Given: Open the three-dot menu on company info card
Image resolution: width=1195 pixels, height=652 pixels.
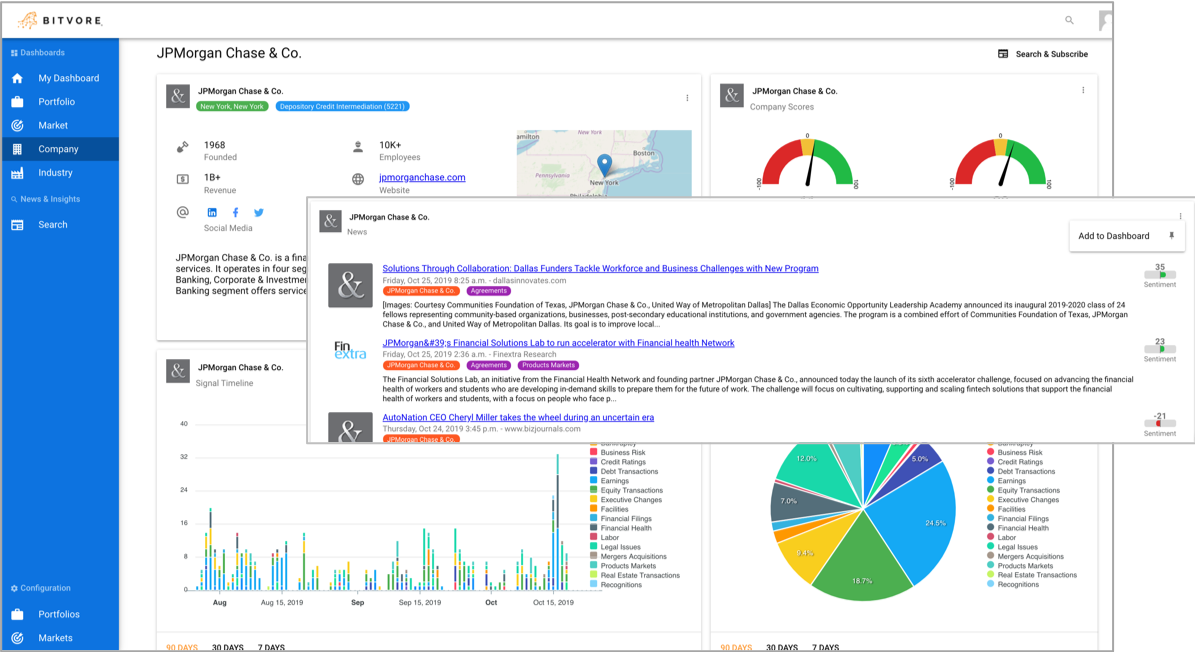Looking at the screenshot, I should pos(687,98).
